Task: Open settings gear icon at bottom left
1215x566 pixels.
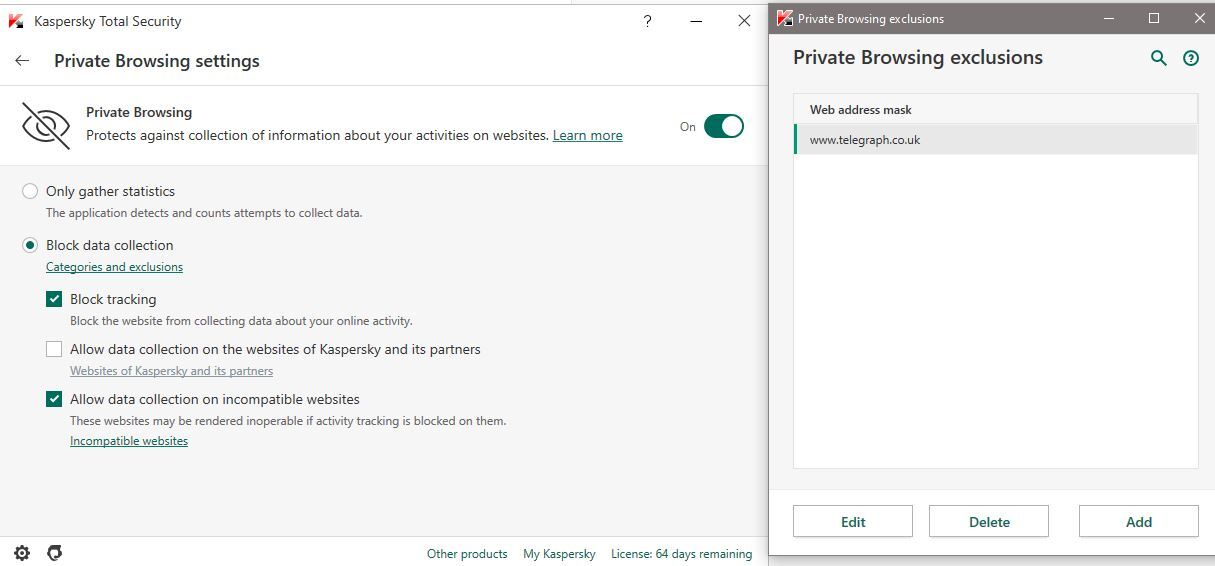Action: (x=22, y=553)
